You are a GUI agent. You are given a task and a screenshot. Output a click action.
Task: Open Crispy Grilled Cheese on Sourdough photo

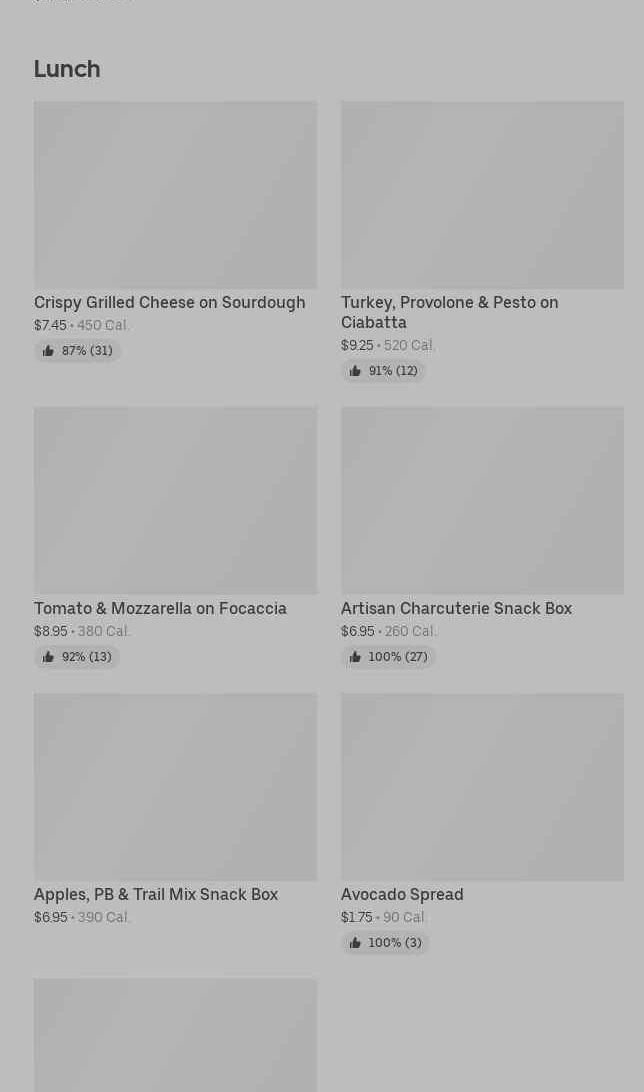[x=175, y=195]
